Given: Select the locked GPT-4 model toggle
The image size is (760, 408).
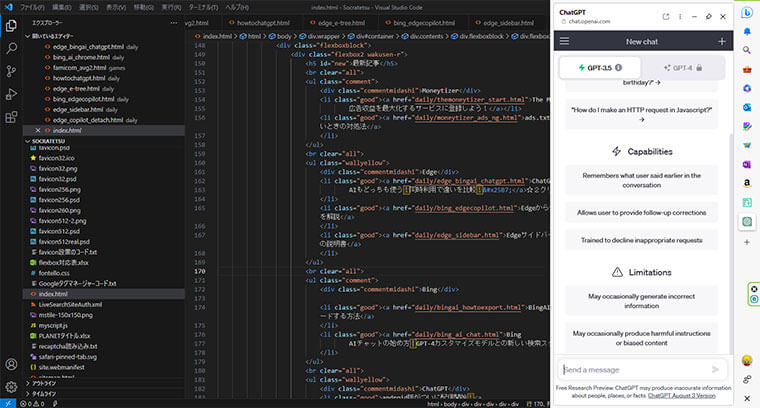Looking at the screenshot, I should (683, 68).
